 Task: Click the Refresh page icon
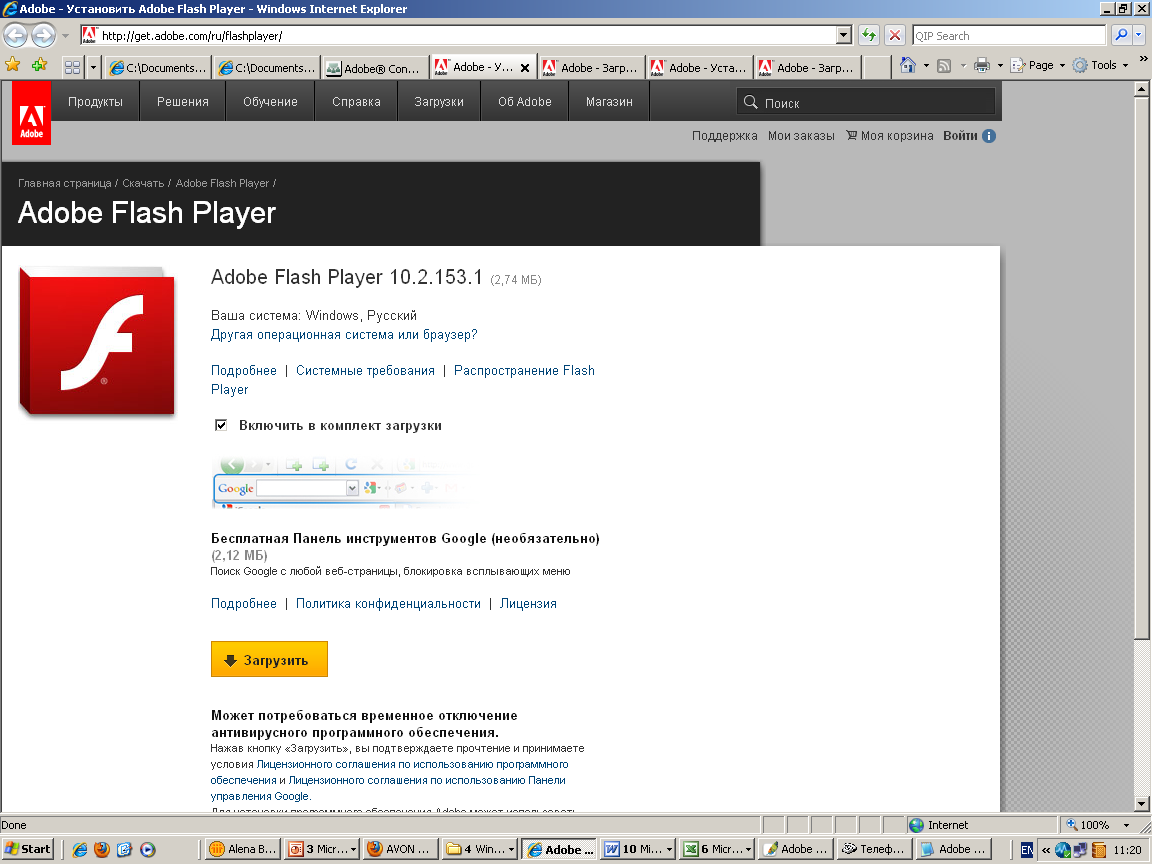point(868,35)
